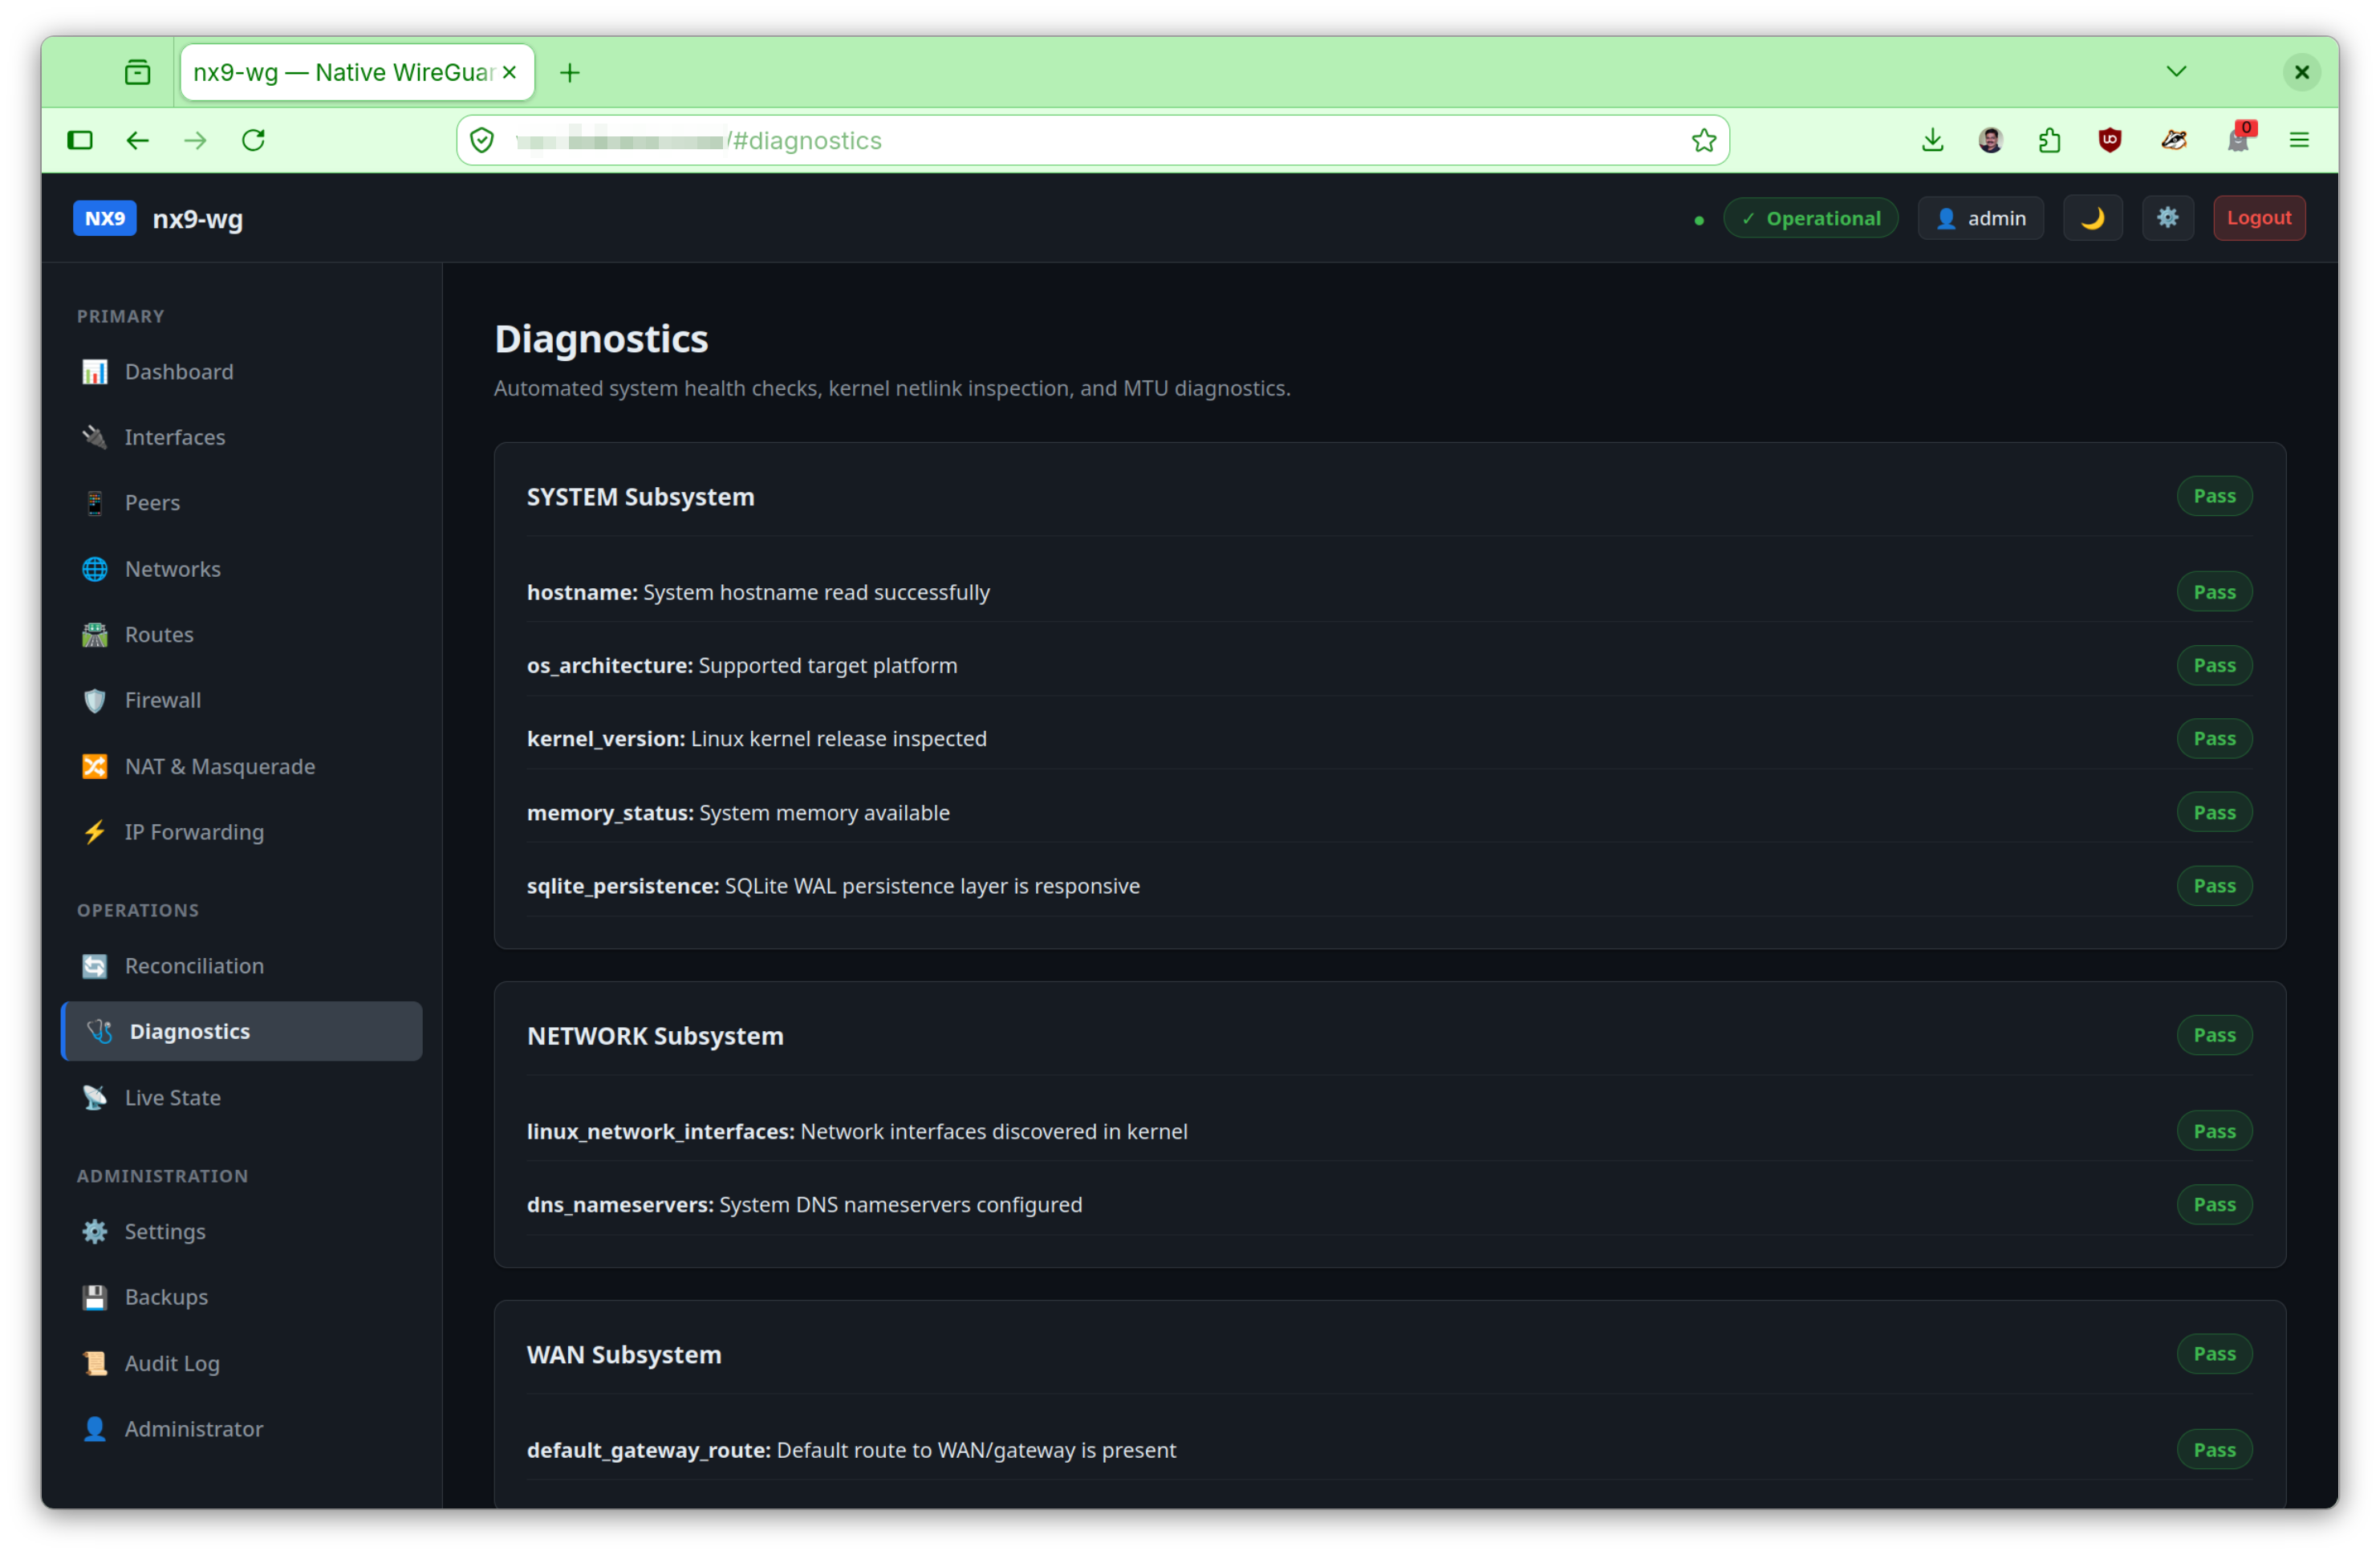Click the gear settings icon in header
The width and height of the screenshot is (2380, 1555).
coord(2167,218)
